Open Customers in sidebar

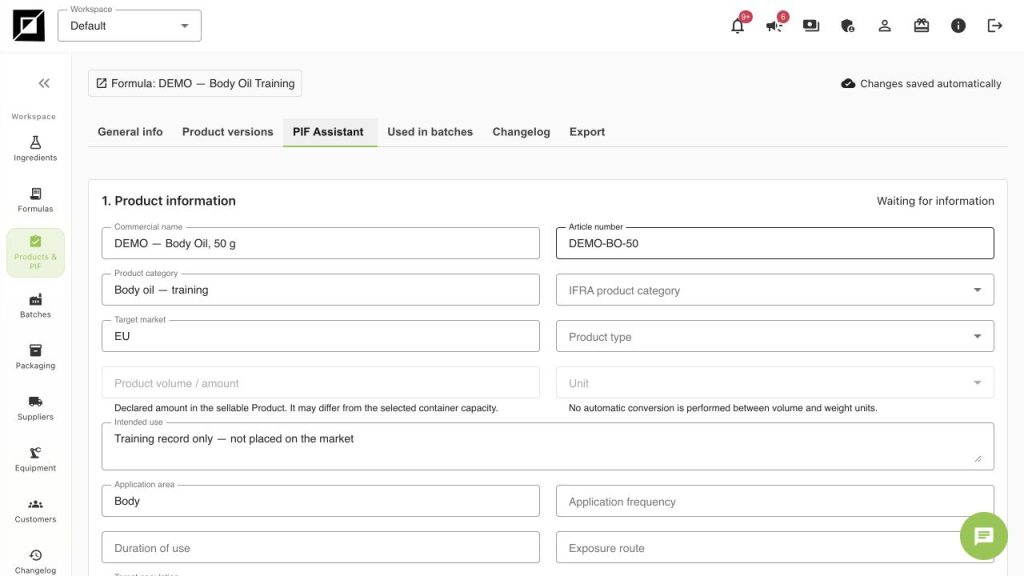(x=35, y=510)
